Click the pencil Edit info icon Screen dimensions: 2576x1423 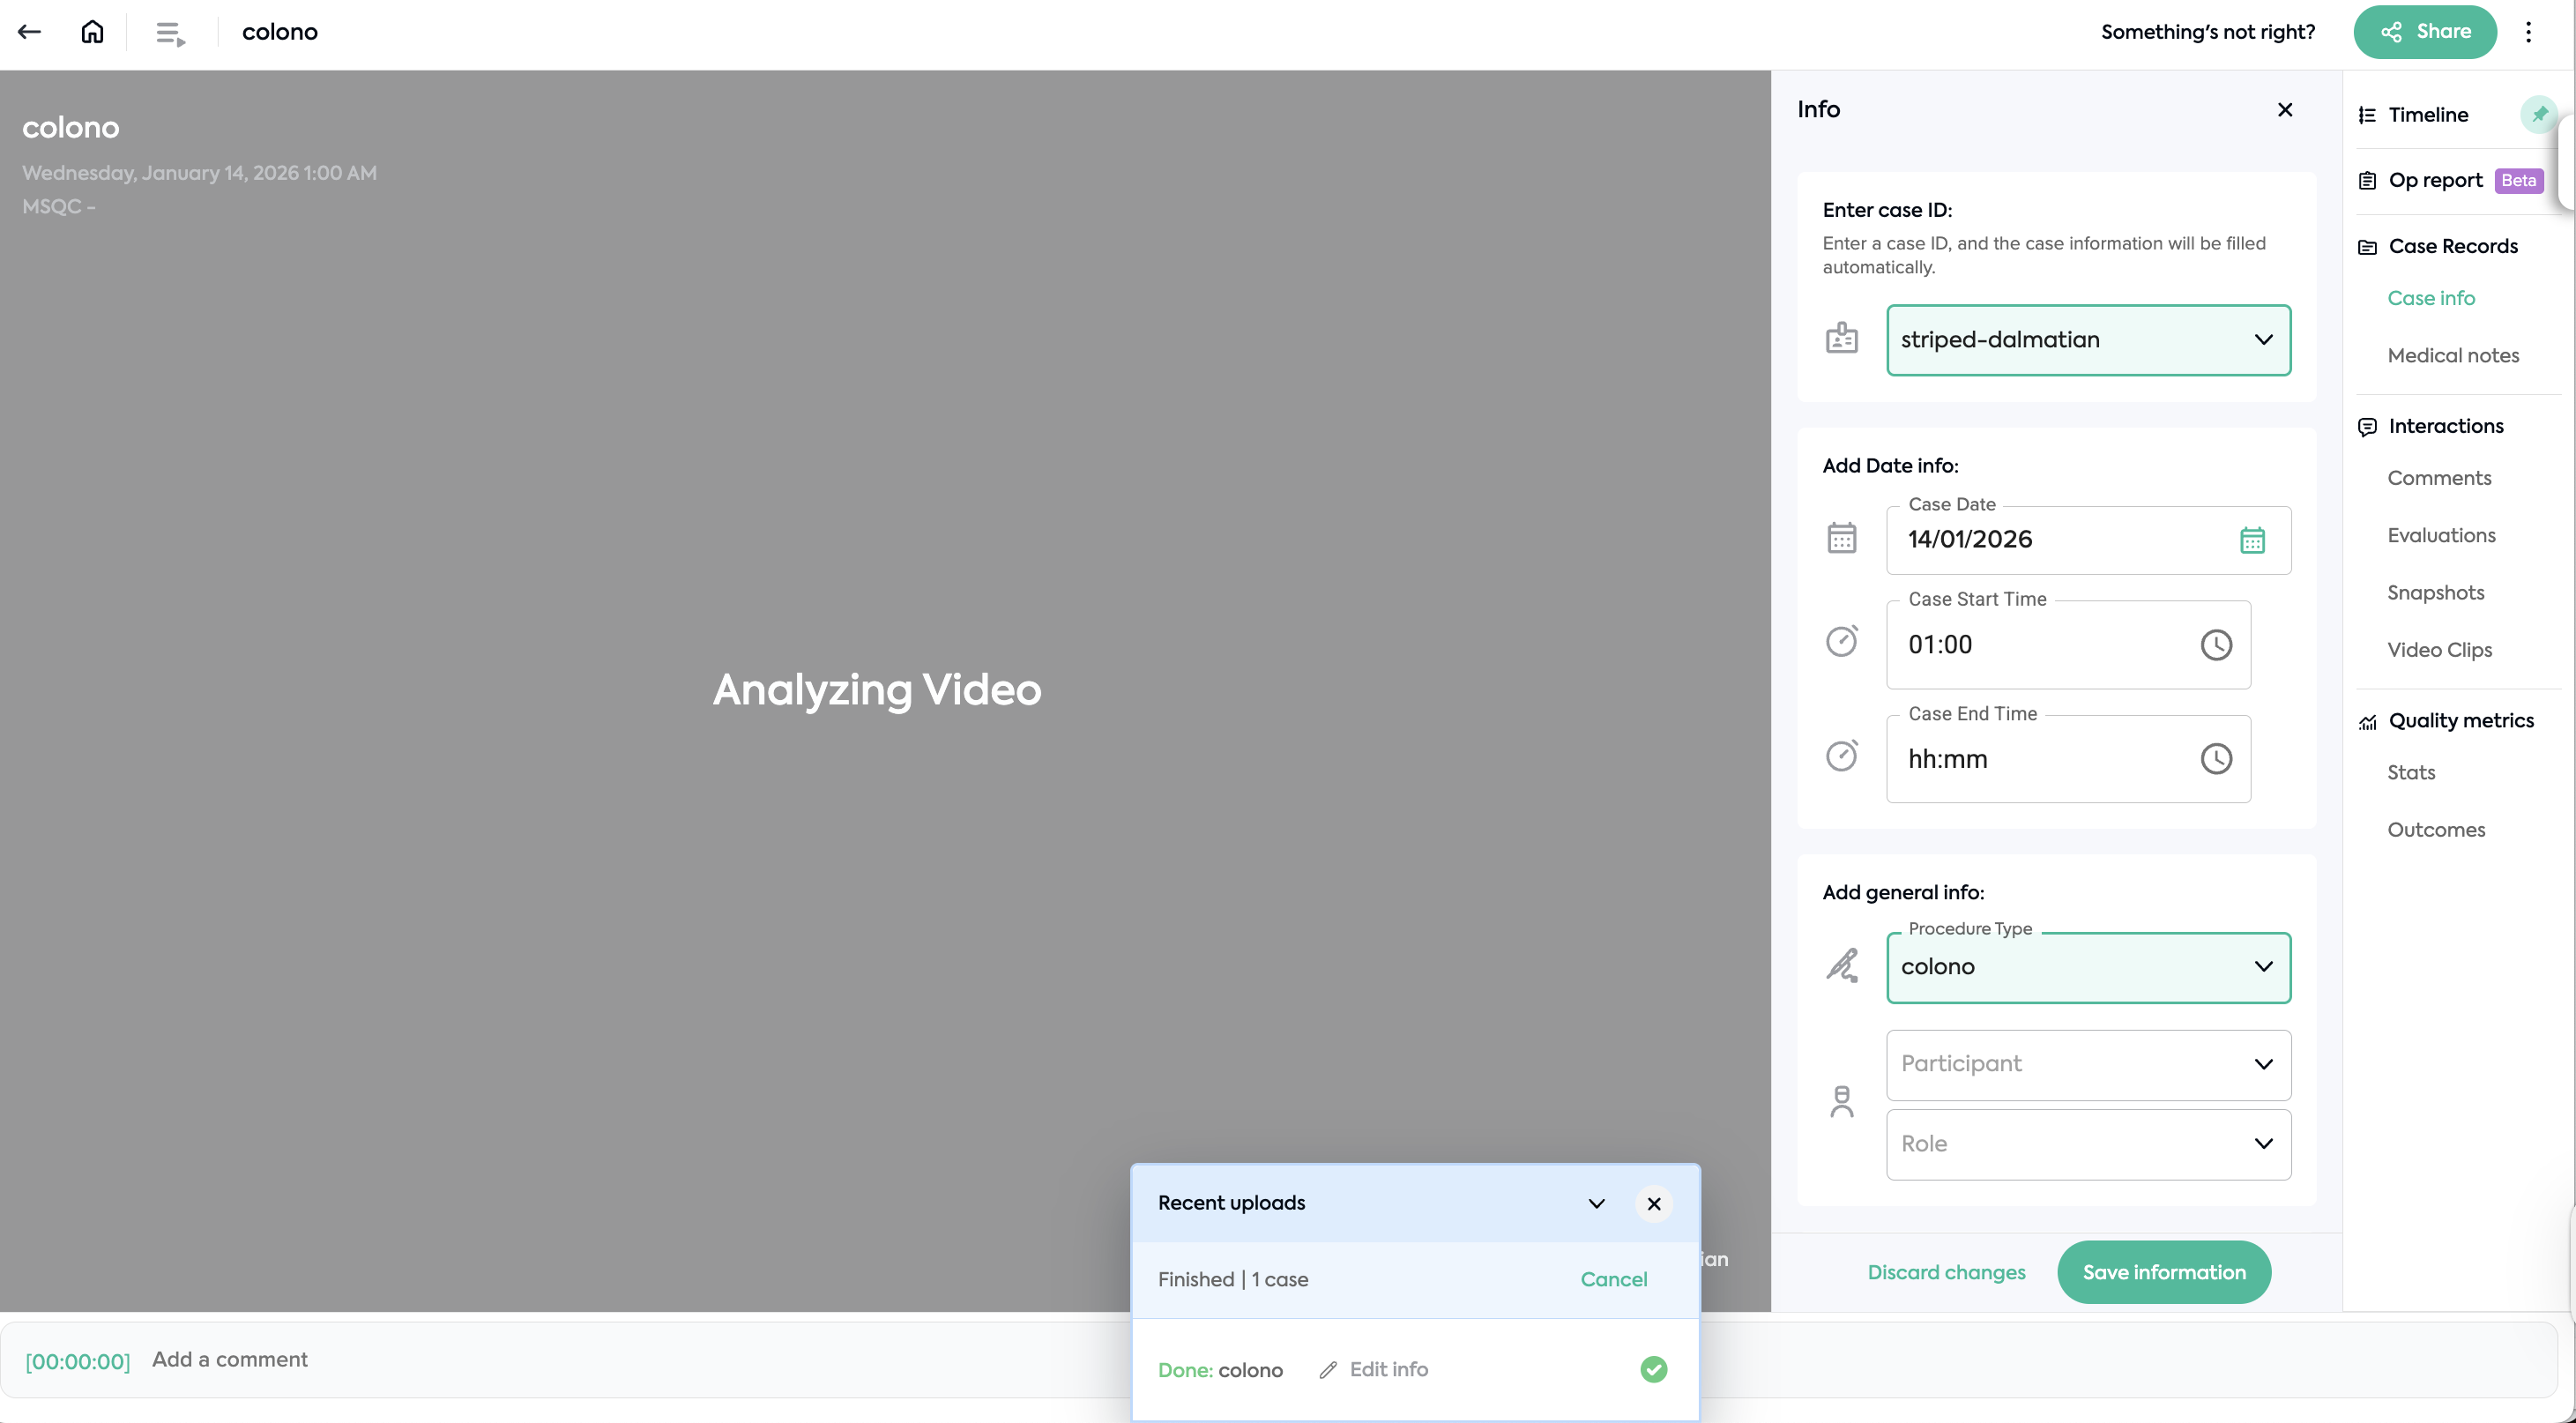pos(1328,1370)
